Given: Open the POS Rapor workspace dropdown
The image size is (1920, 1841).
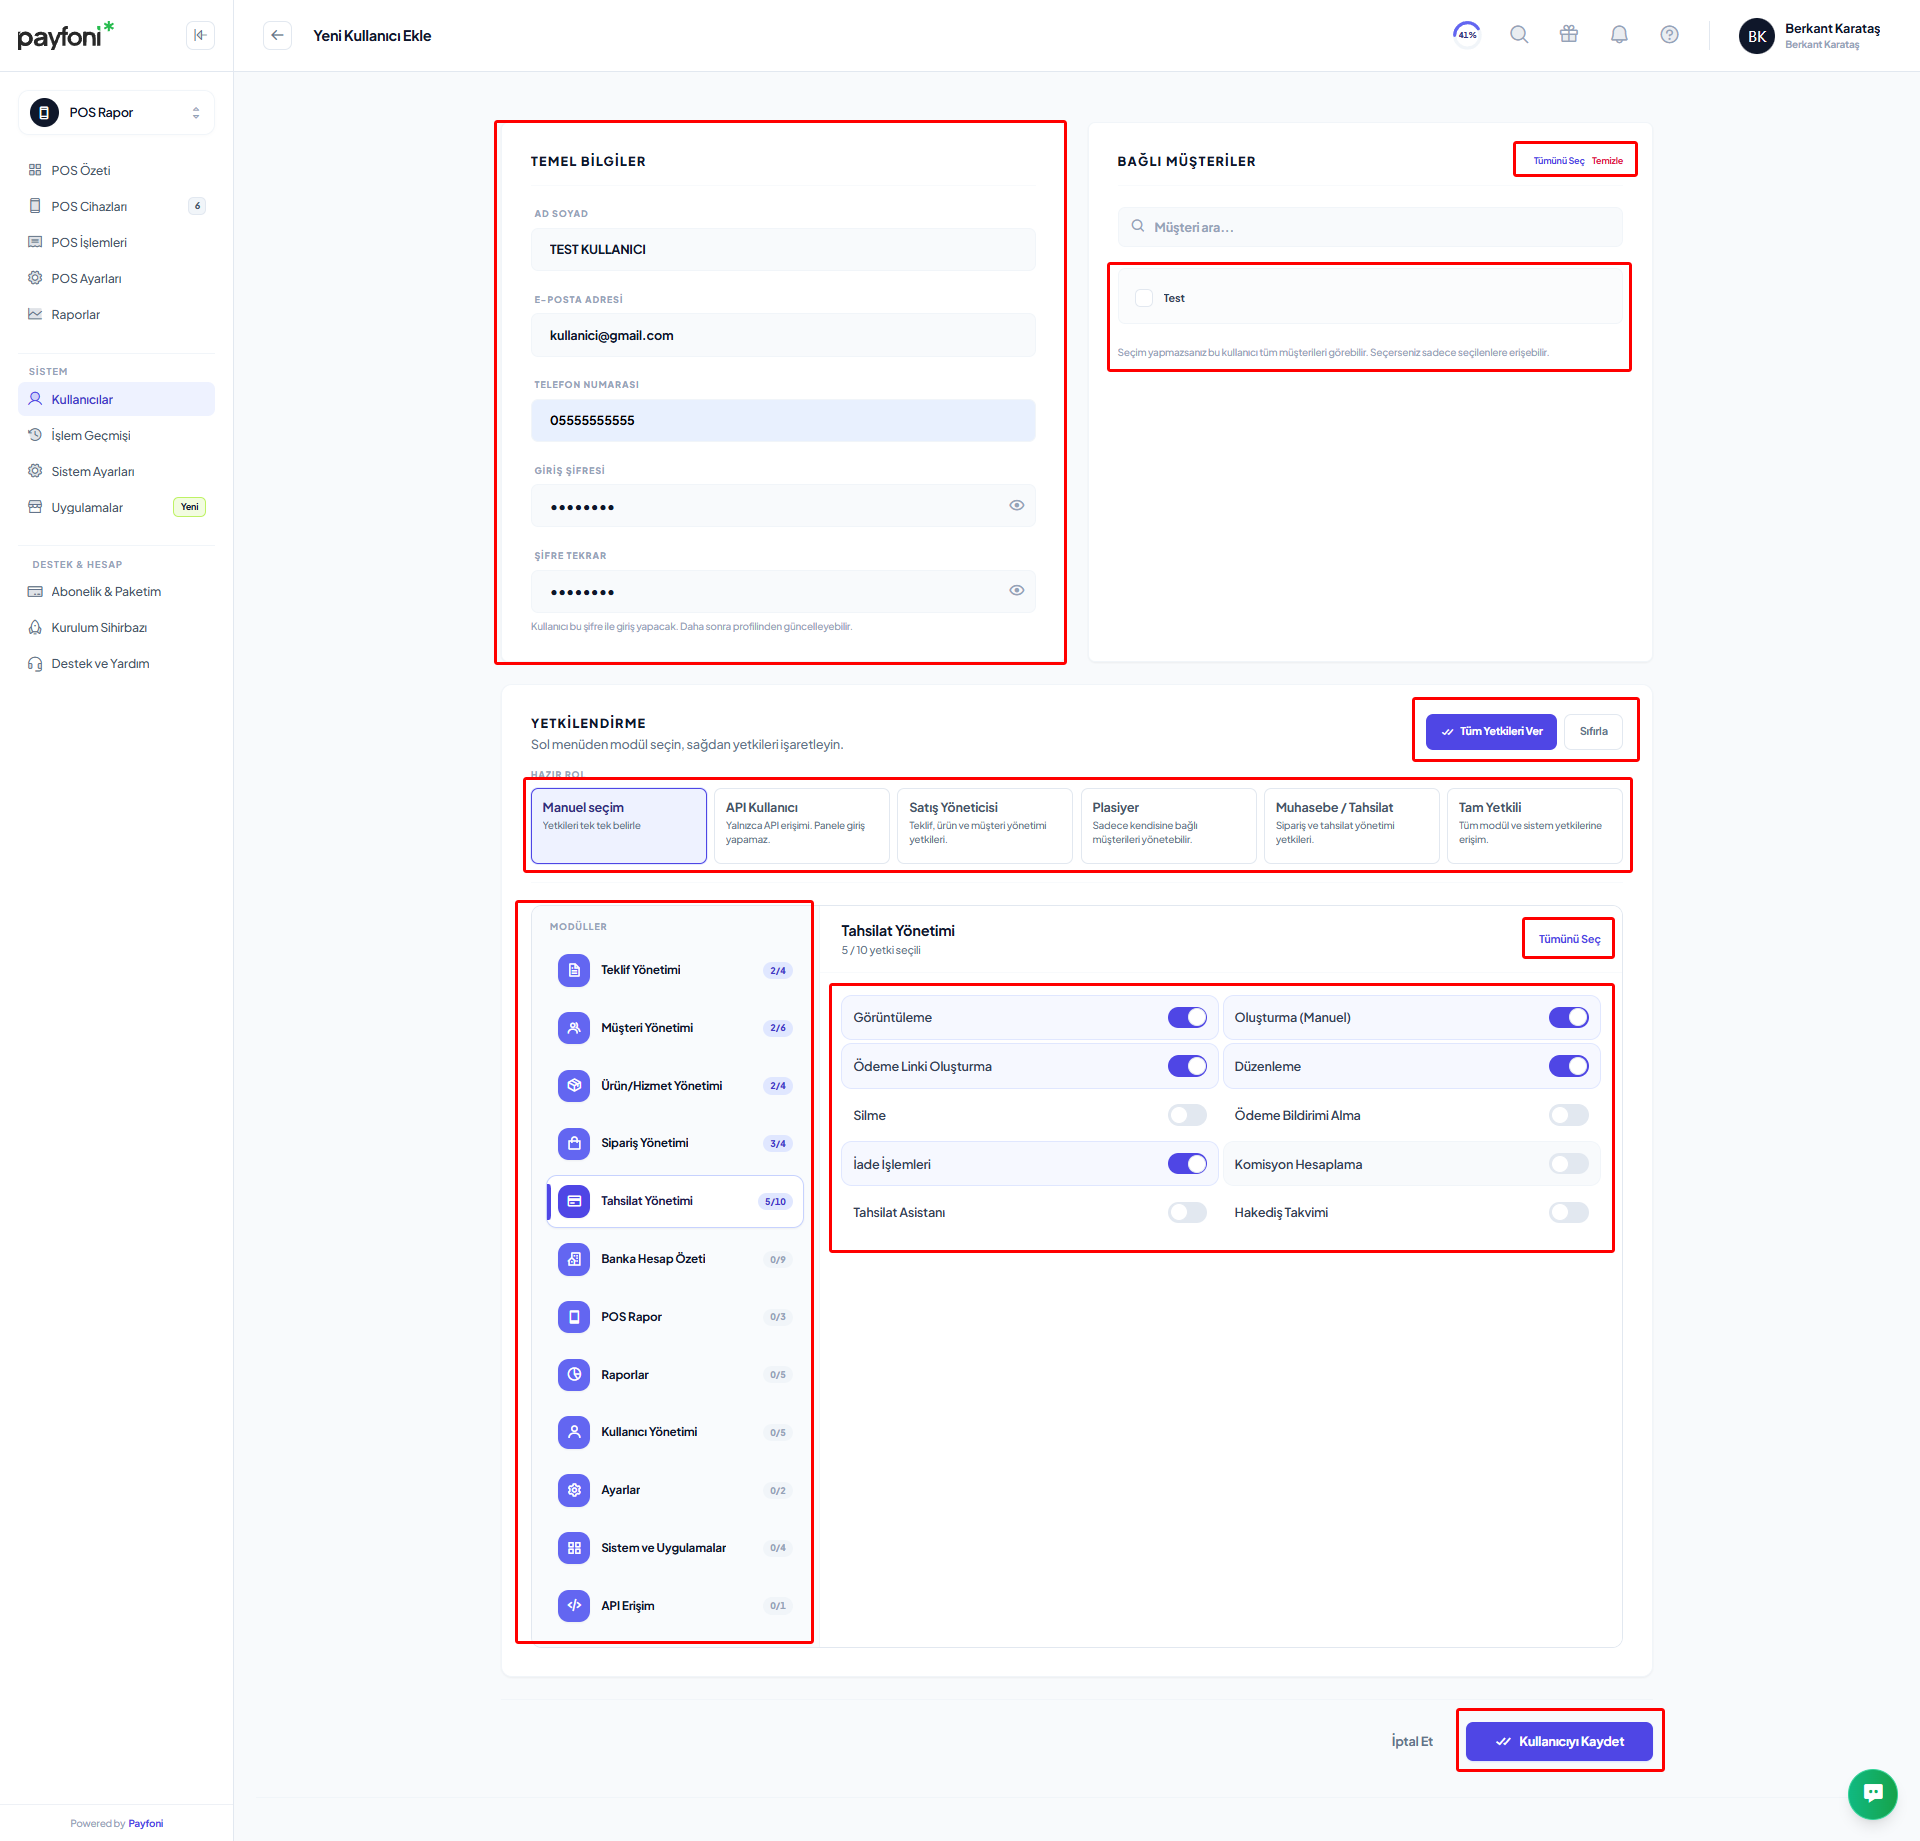Looking at the screenshot, I should click(116, 112).
